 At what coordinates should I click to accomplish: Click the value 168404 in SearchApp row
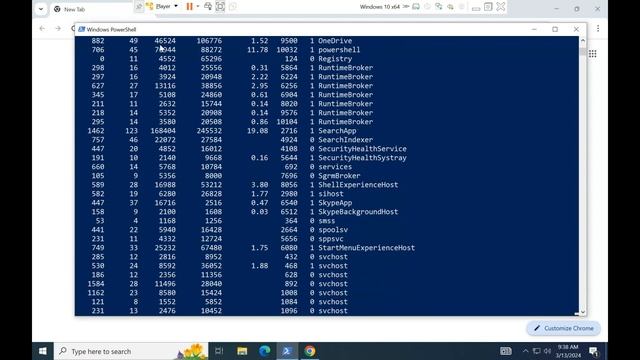click(163, 131)
